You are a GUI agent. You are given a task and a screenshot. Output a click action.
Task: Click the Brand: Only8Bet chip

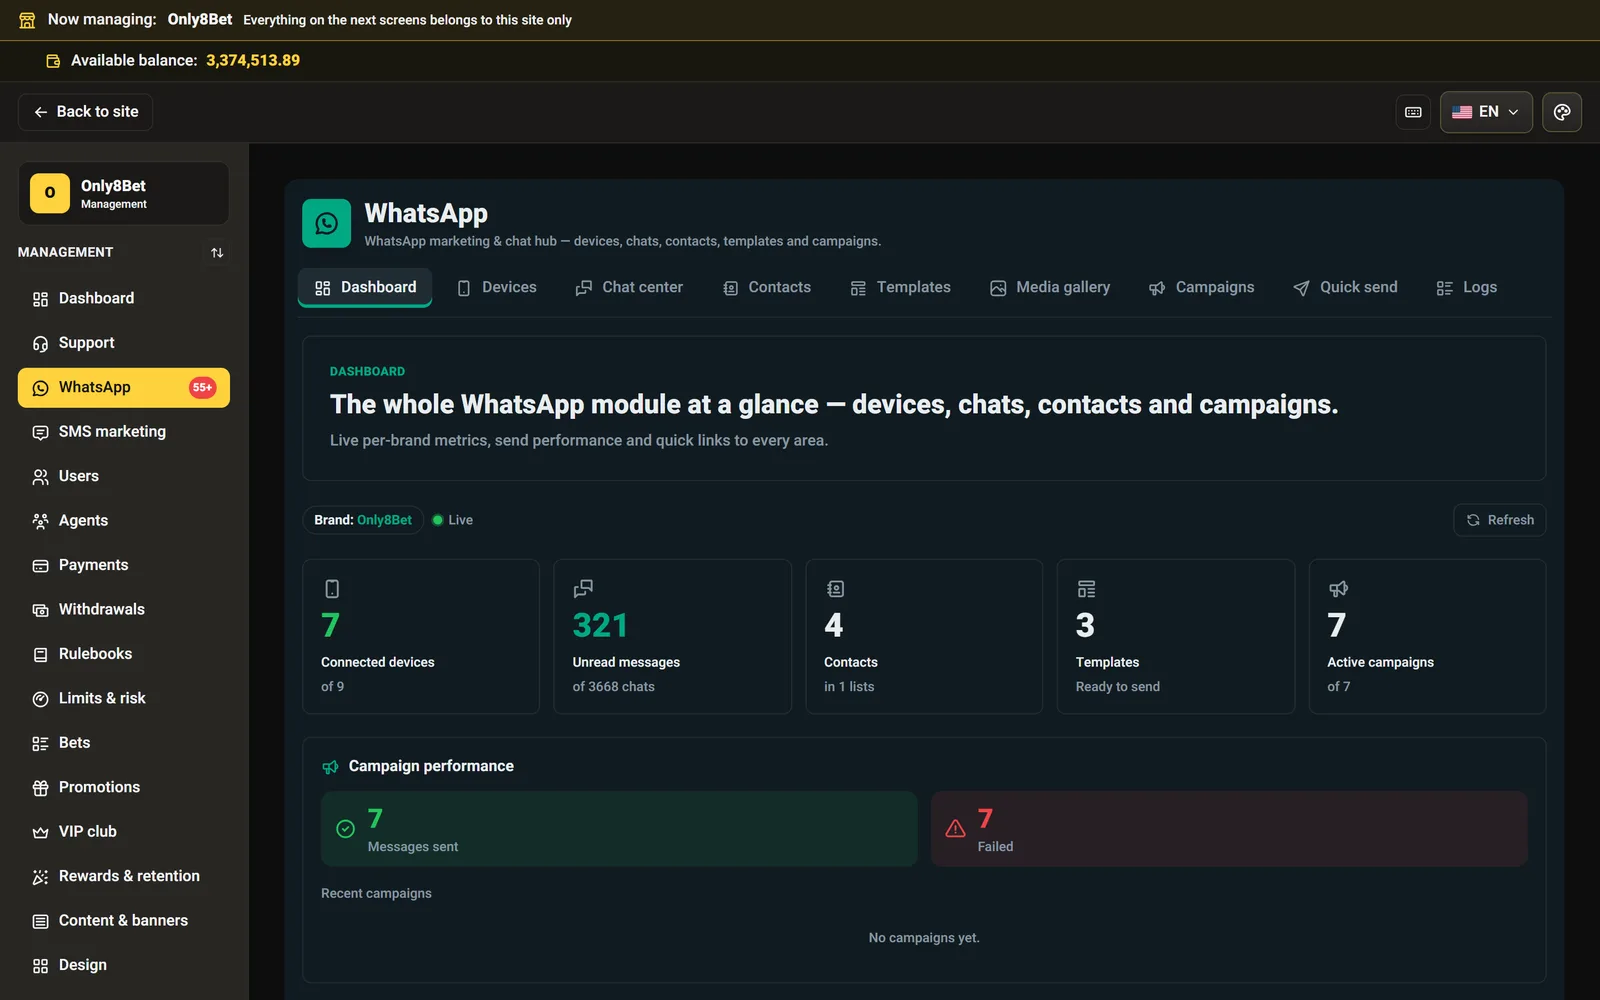pyautogui.click(x=363, y=520)
